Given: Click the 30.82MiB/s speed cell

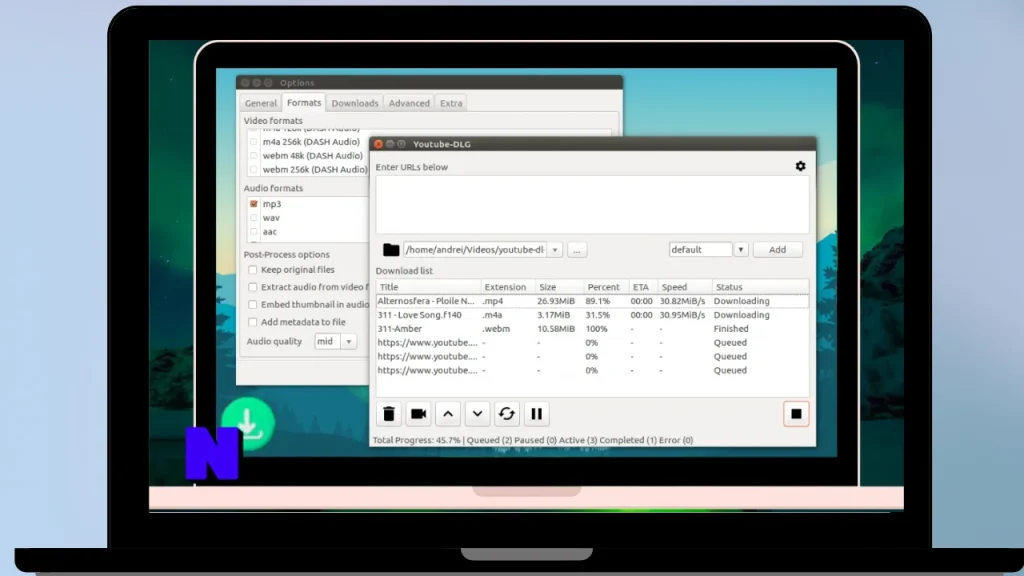Looking at the screenshot, I should (682, 301).
